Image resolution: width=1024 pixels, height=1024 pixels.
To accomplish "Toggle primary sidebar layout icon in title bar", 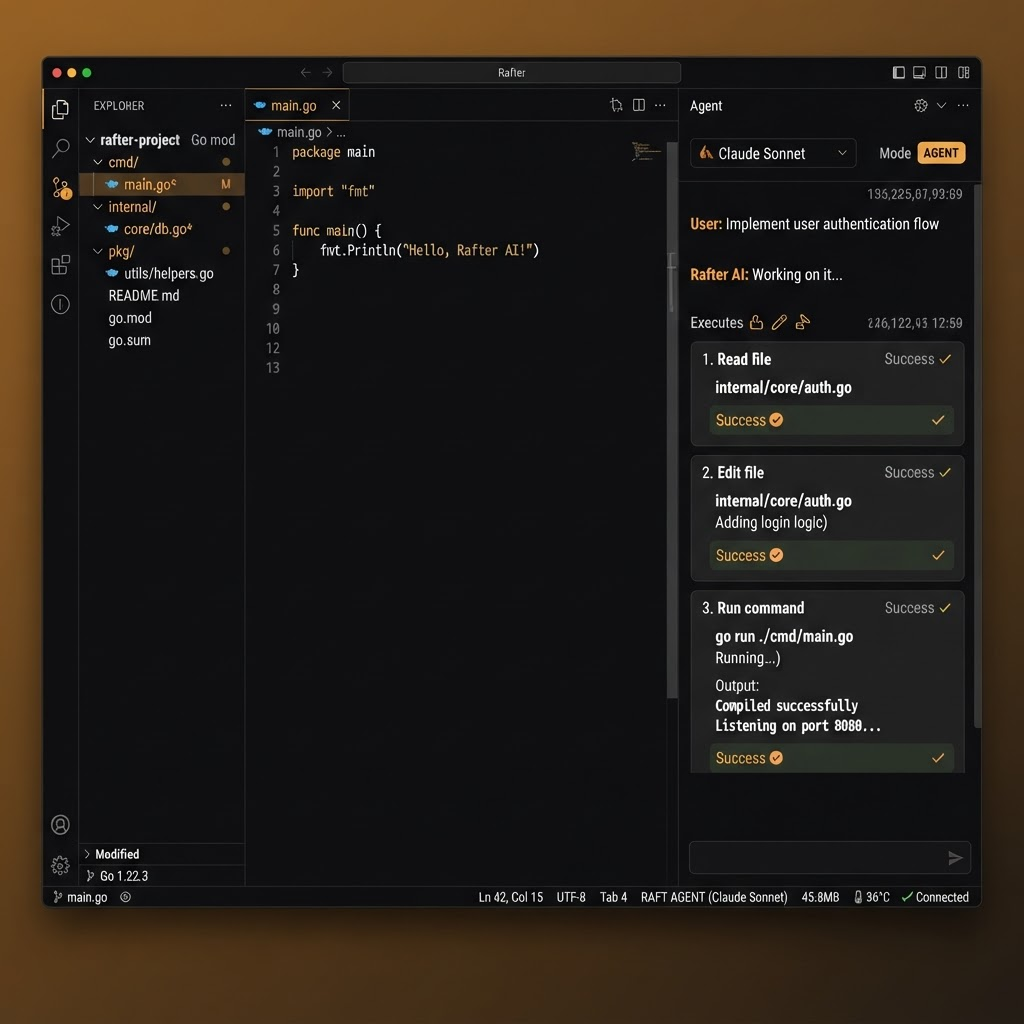I will pos(899,72).
